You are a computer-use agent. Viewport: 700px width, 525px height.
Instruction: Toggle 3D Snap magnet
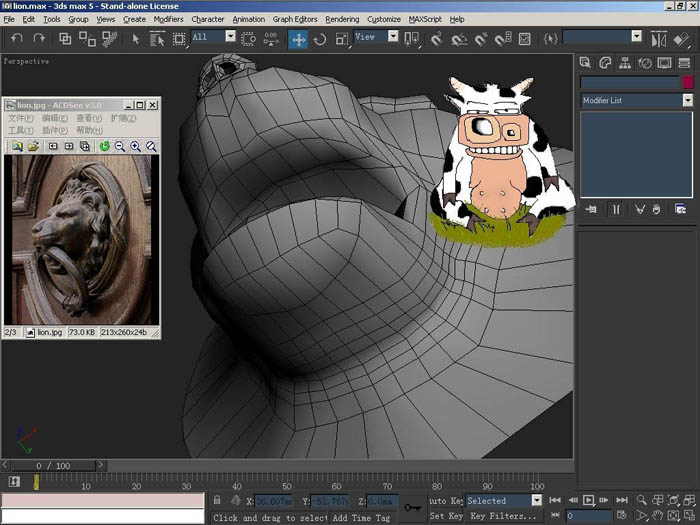coord(436,39)
